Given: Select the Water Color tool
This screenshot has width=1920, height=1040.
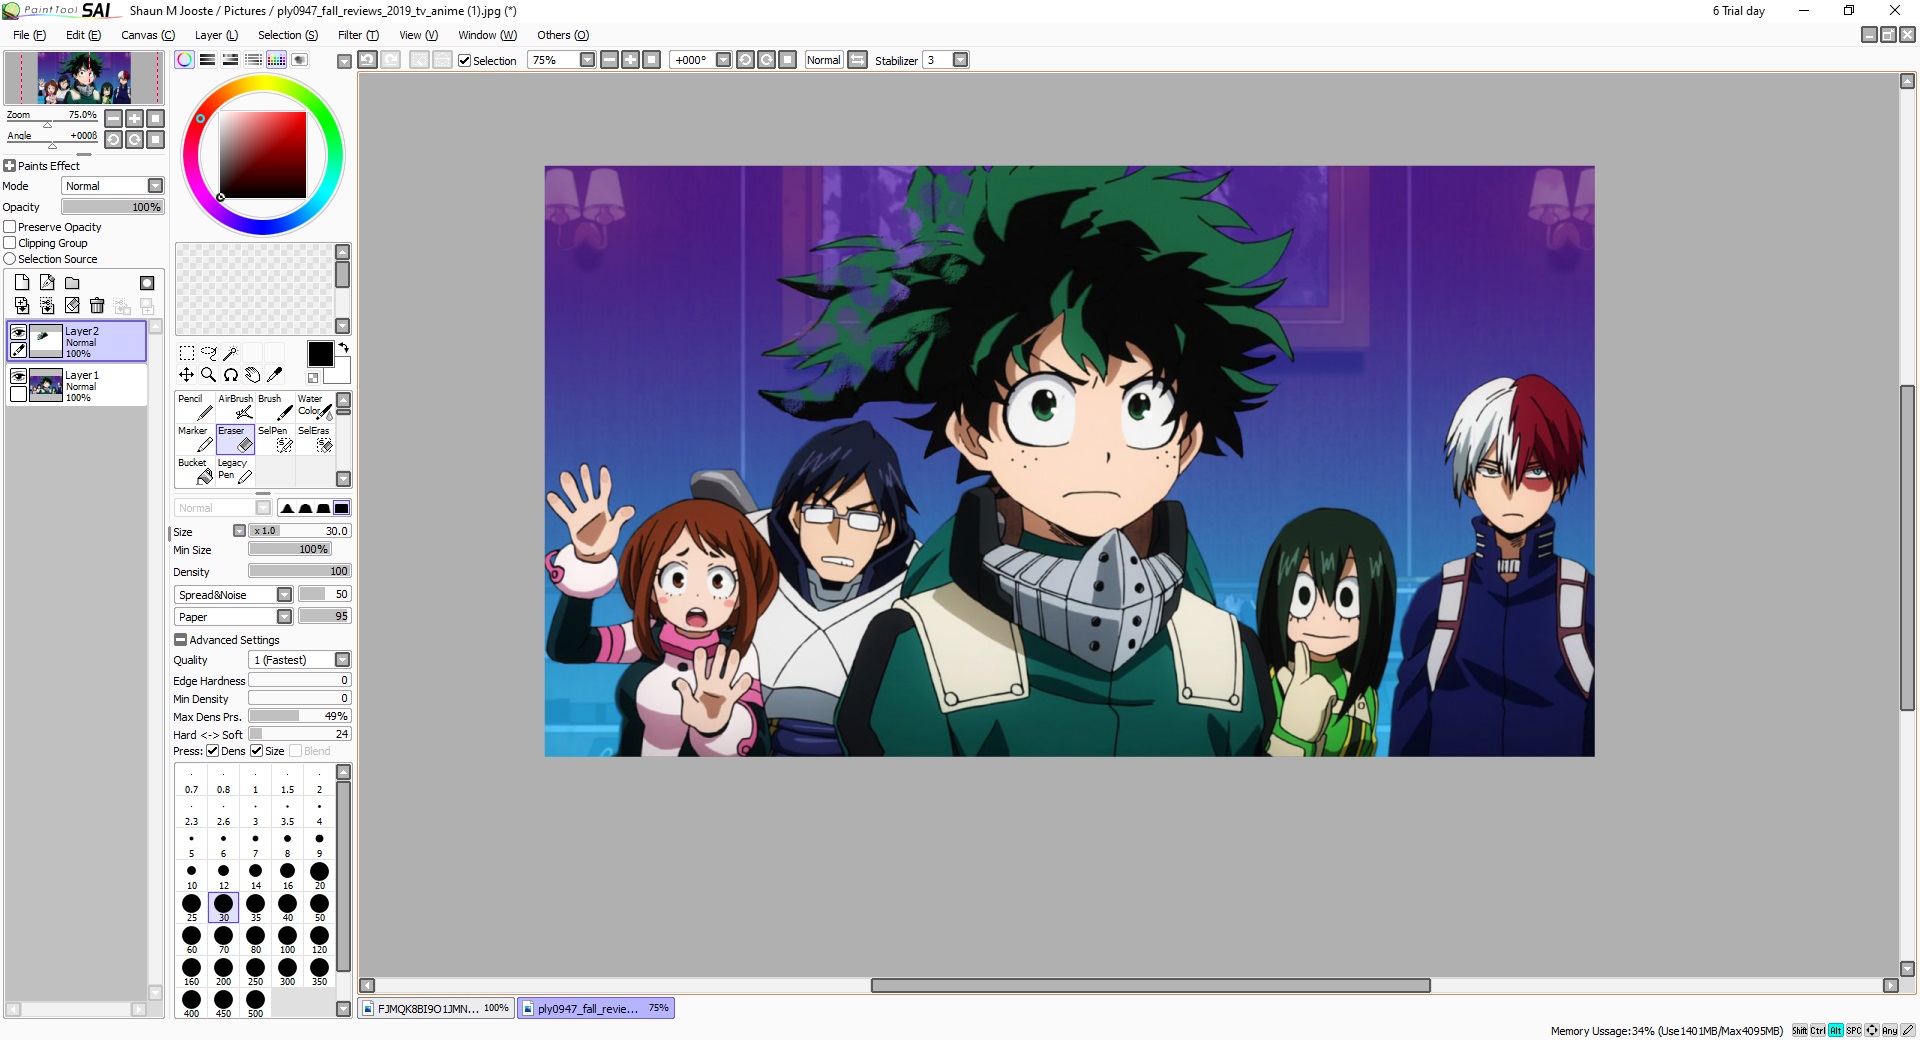Looking at the screenshot, I should 315,407.
